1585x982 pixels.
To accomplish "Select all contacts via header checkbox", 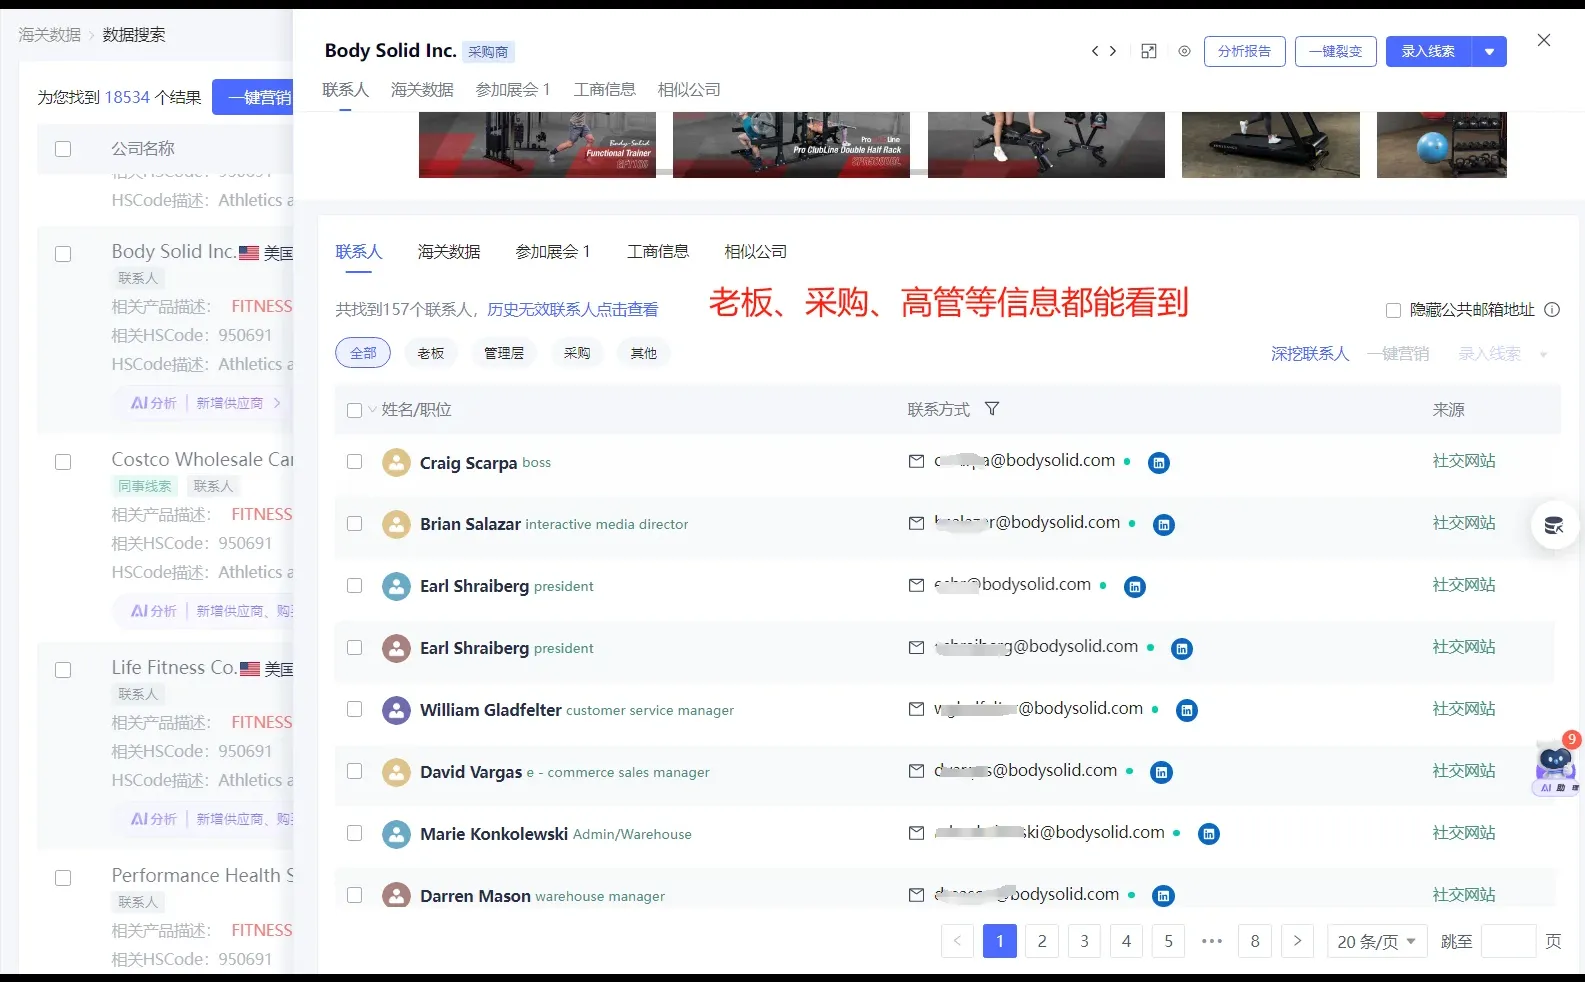I will click(x=354, y=410).
